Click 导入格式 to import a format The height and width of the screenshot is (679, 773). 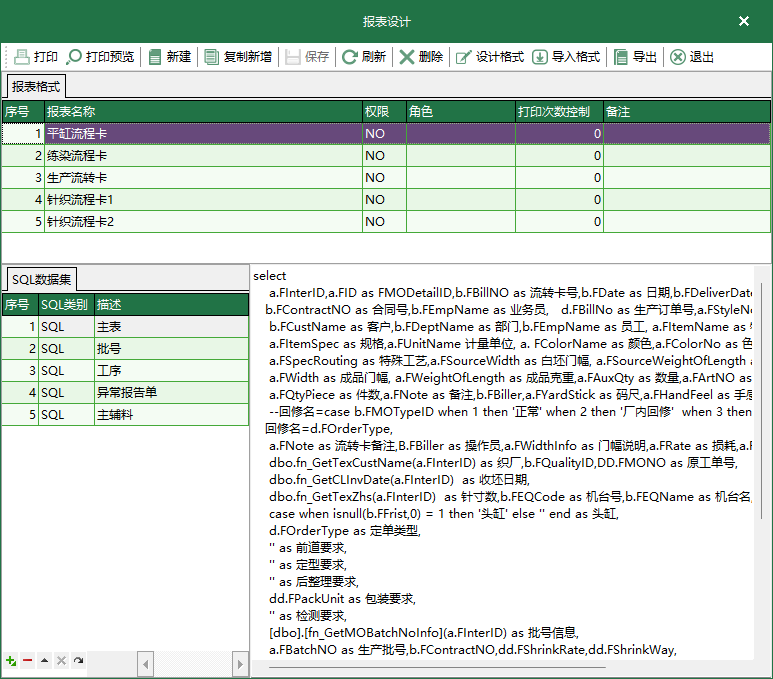[566, 57]
